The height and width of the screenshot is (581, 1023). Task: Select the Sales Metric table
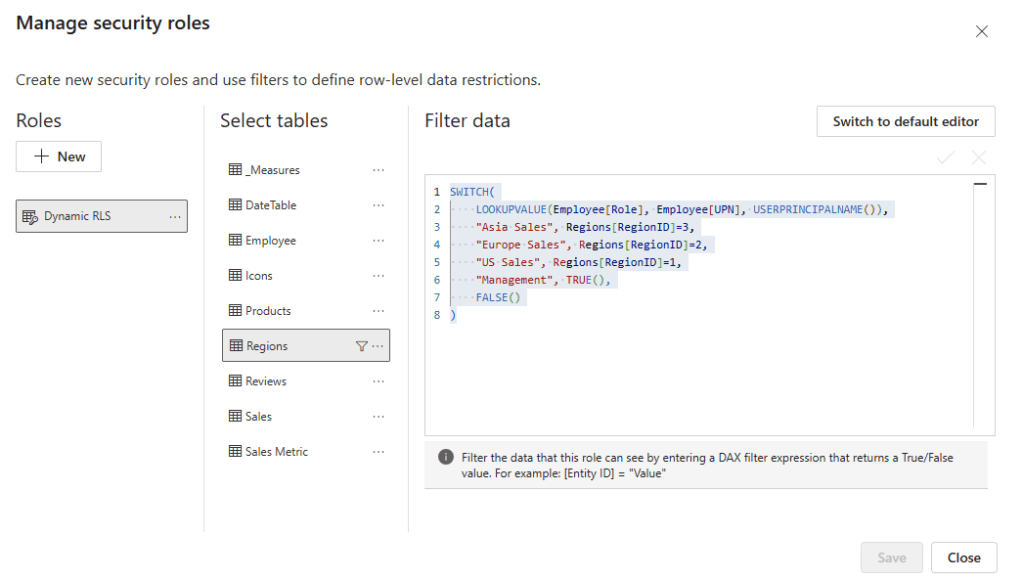[276, 452]
